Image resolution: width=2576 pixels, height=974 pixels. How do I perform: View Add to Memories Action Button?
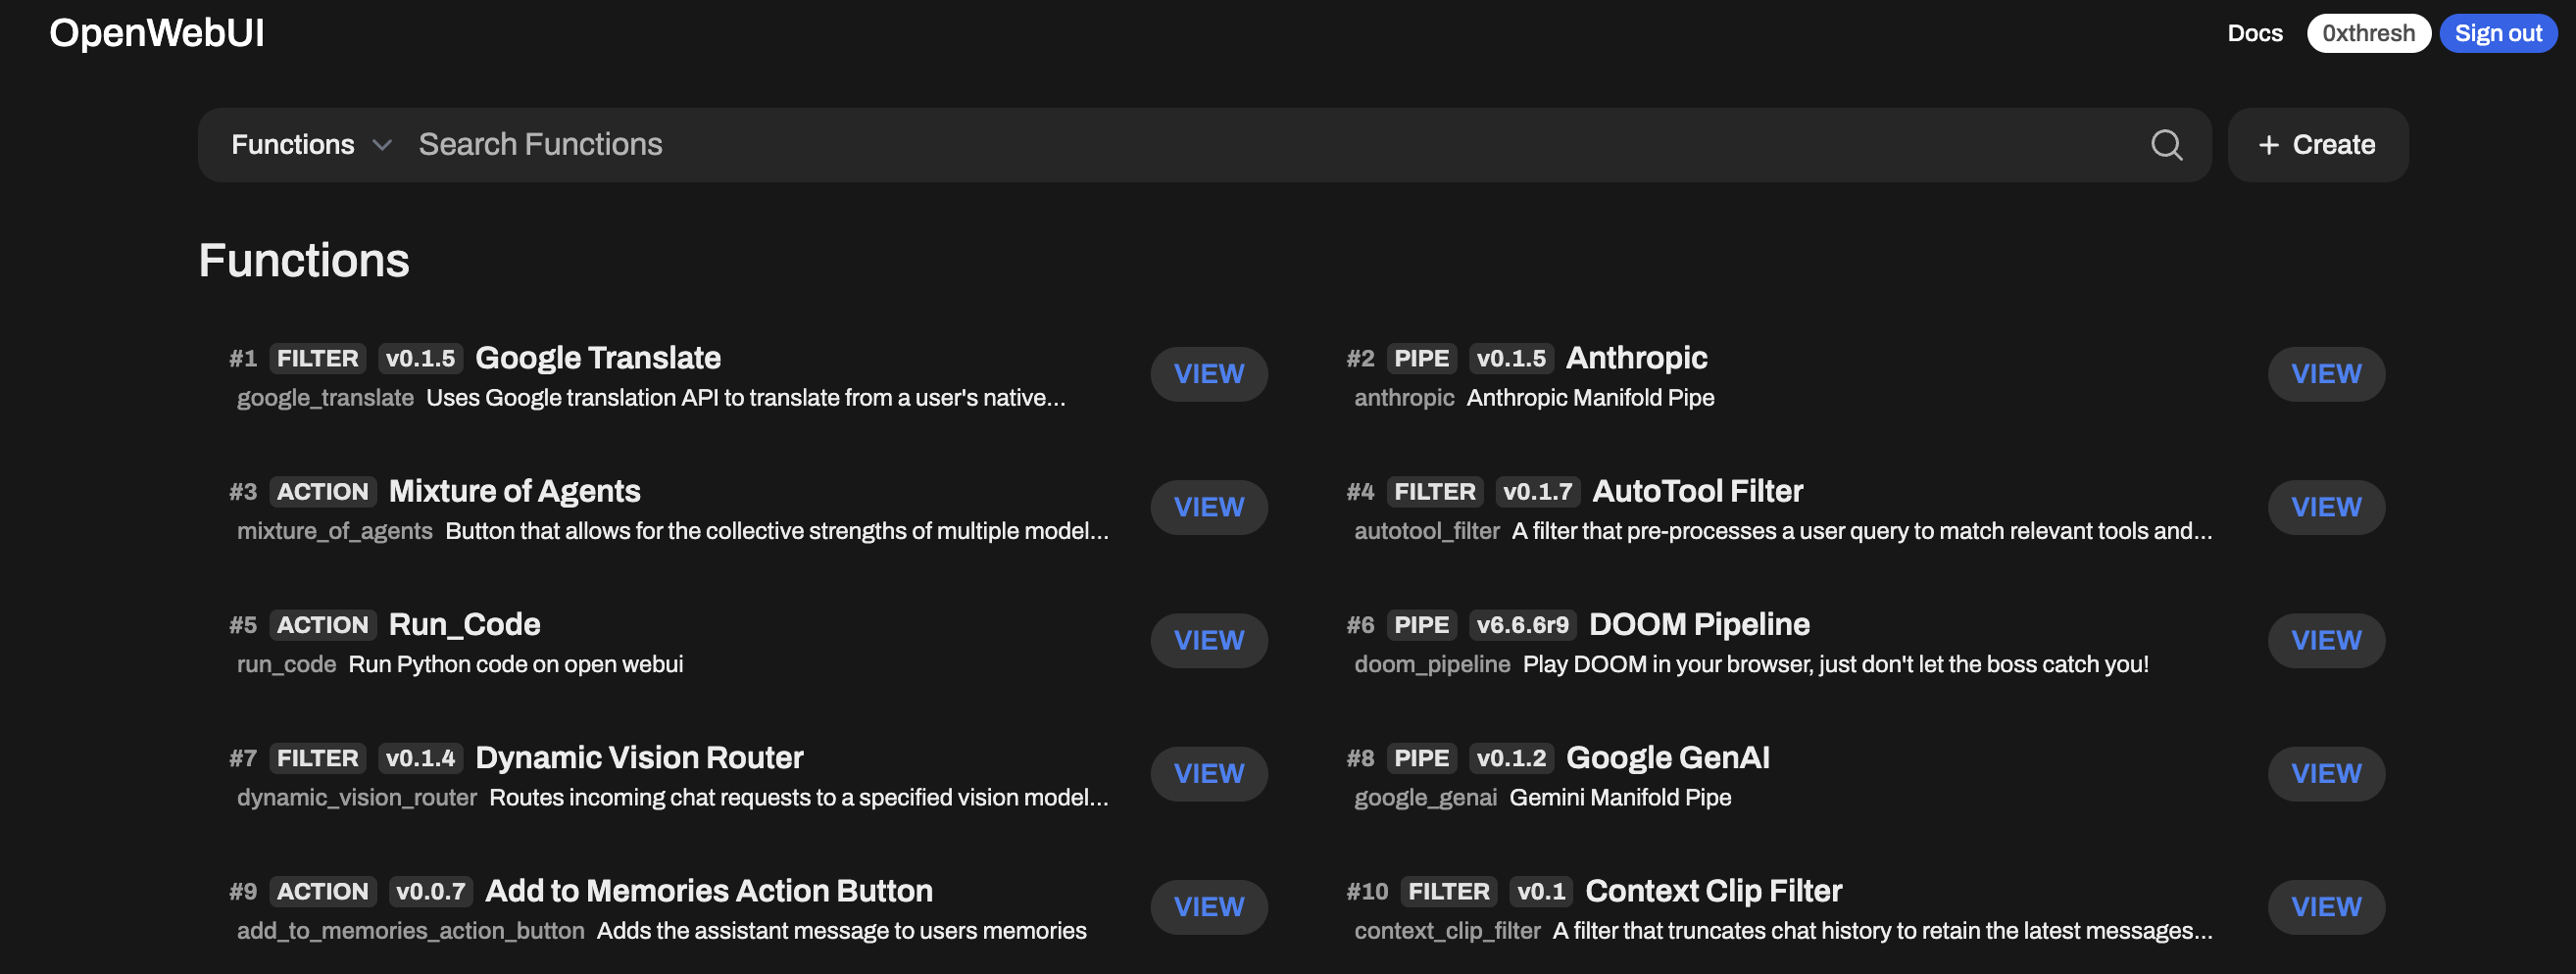click(1208, 906)
